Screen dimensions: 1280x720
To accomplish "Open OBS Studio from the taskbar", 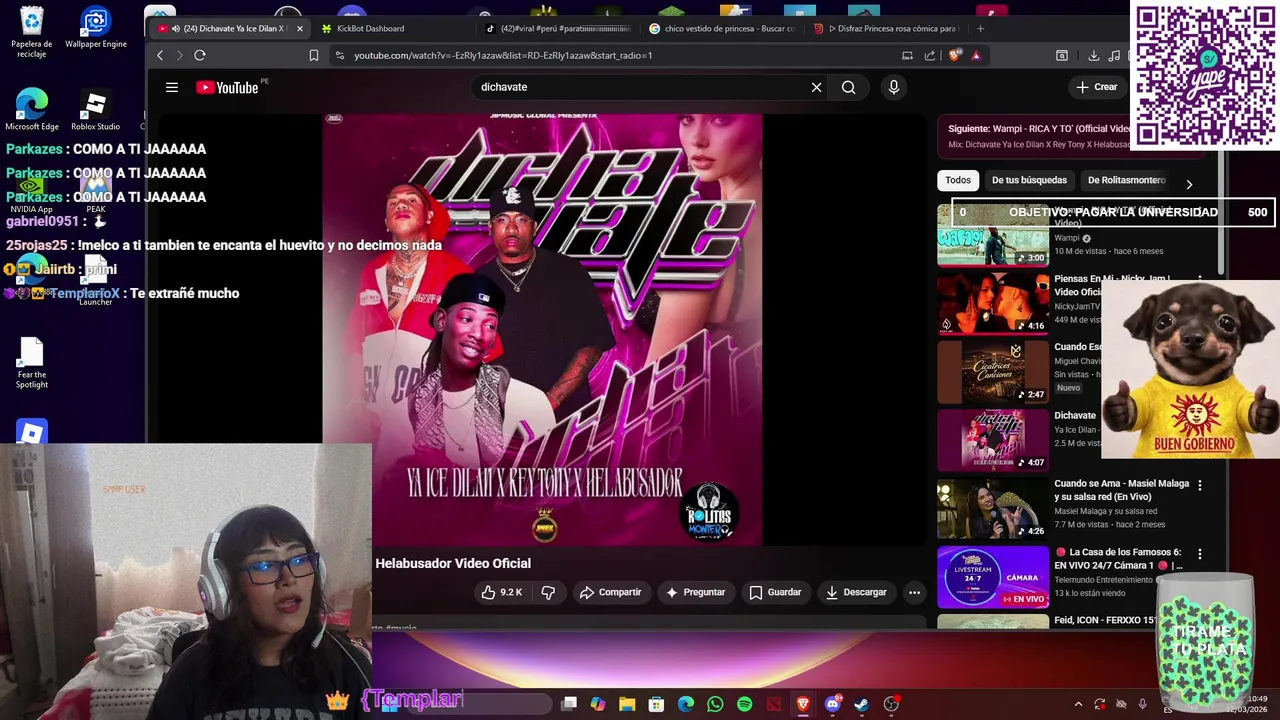I will click(891, 704).
